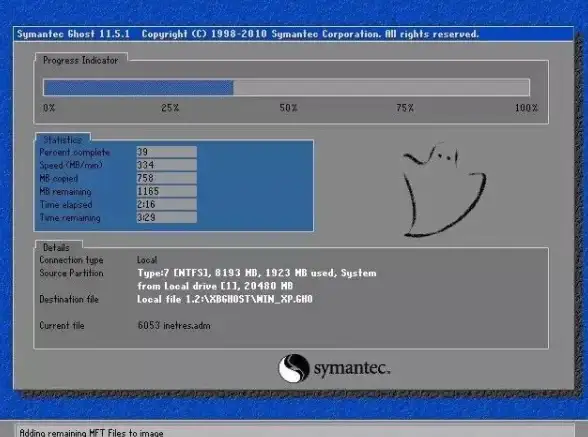Image resolution: width=588 pixels, height=437 pixels.
Task: Click the status bar message at bottom
Action: [x=92, y=432]
